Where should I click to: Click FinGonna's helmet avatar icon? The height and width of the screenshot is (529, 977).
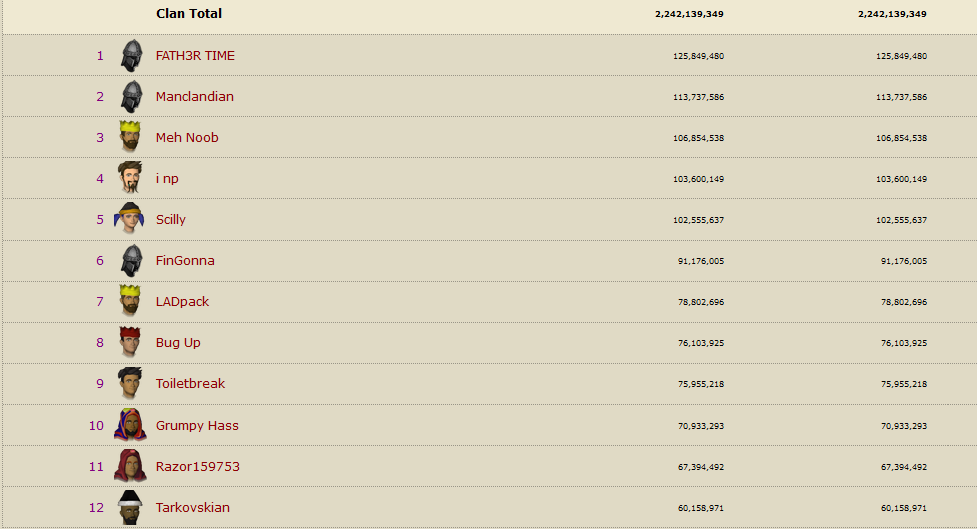coord(131,261)
